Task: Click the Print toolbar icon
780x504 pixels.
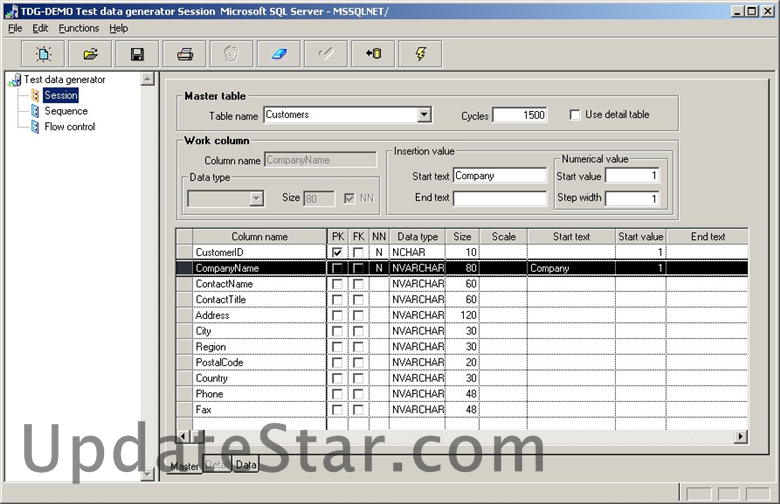Action: tap(185, 54)
